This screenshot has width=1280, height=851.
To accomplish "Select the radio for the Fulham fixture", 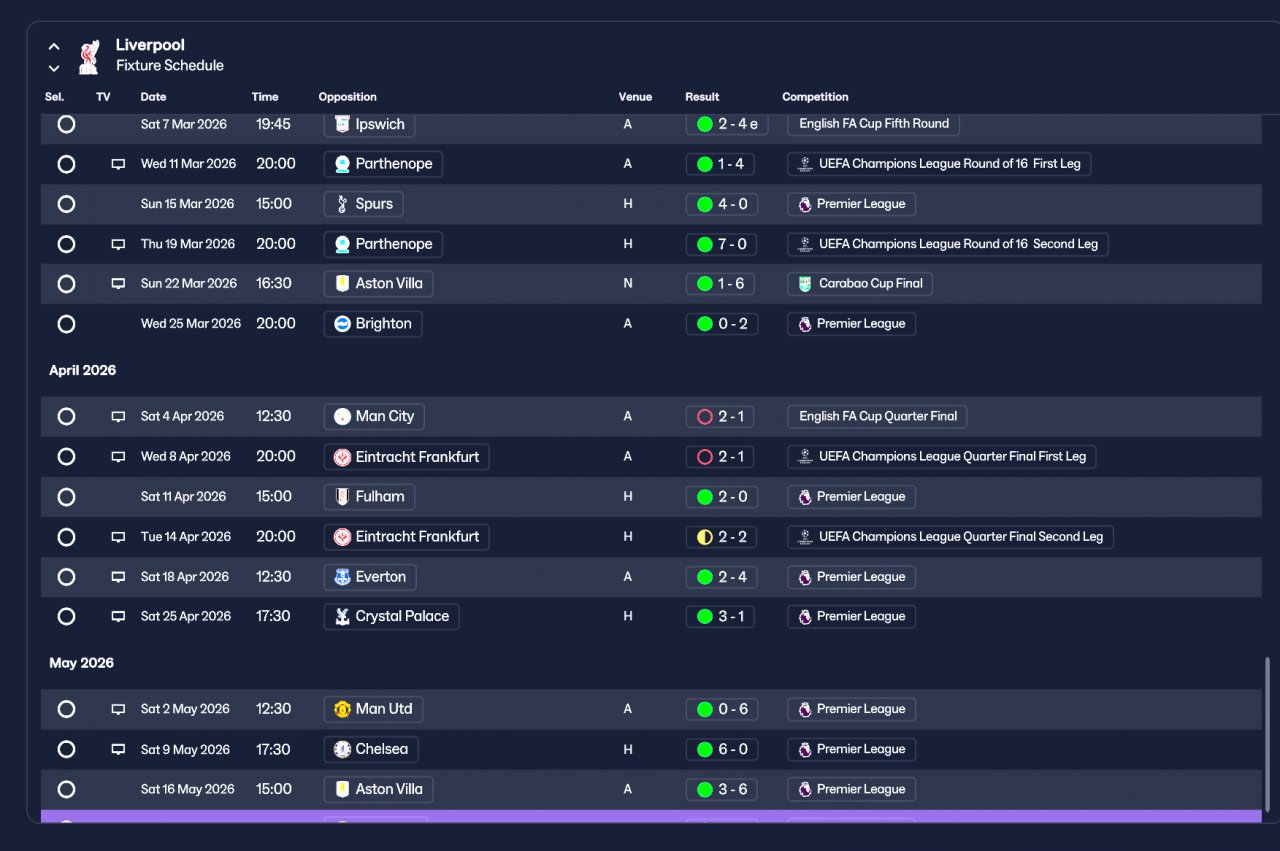I will tap(66, 497).
